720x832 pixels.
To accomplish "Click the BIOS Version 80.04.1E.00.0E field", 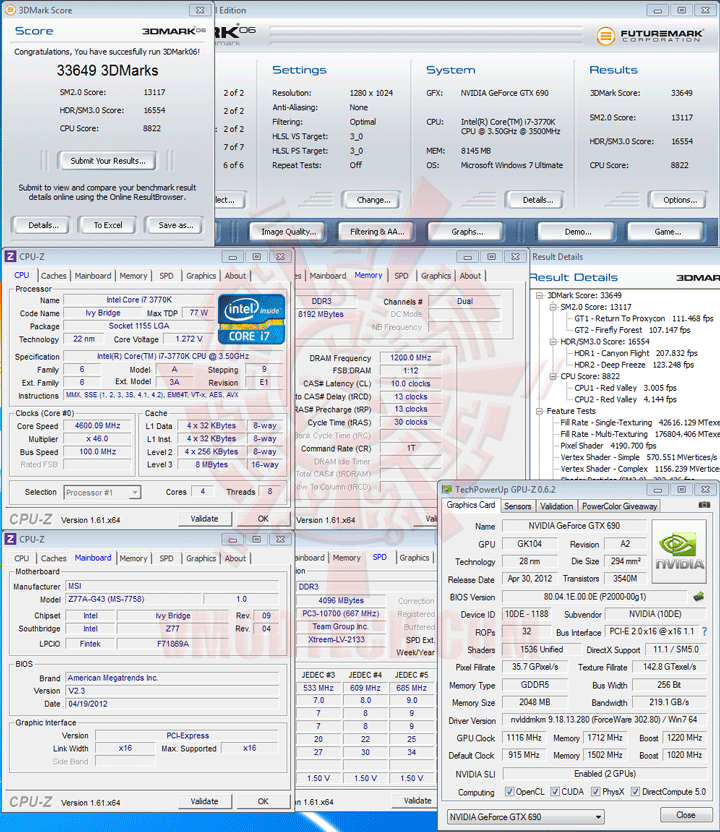I will 594,596.
